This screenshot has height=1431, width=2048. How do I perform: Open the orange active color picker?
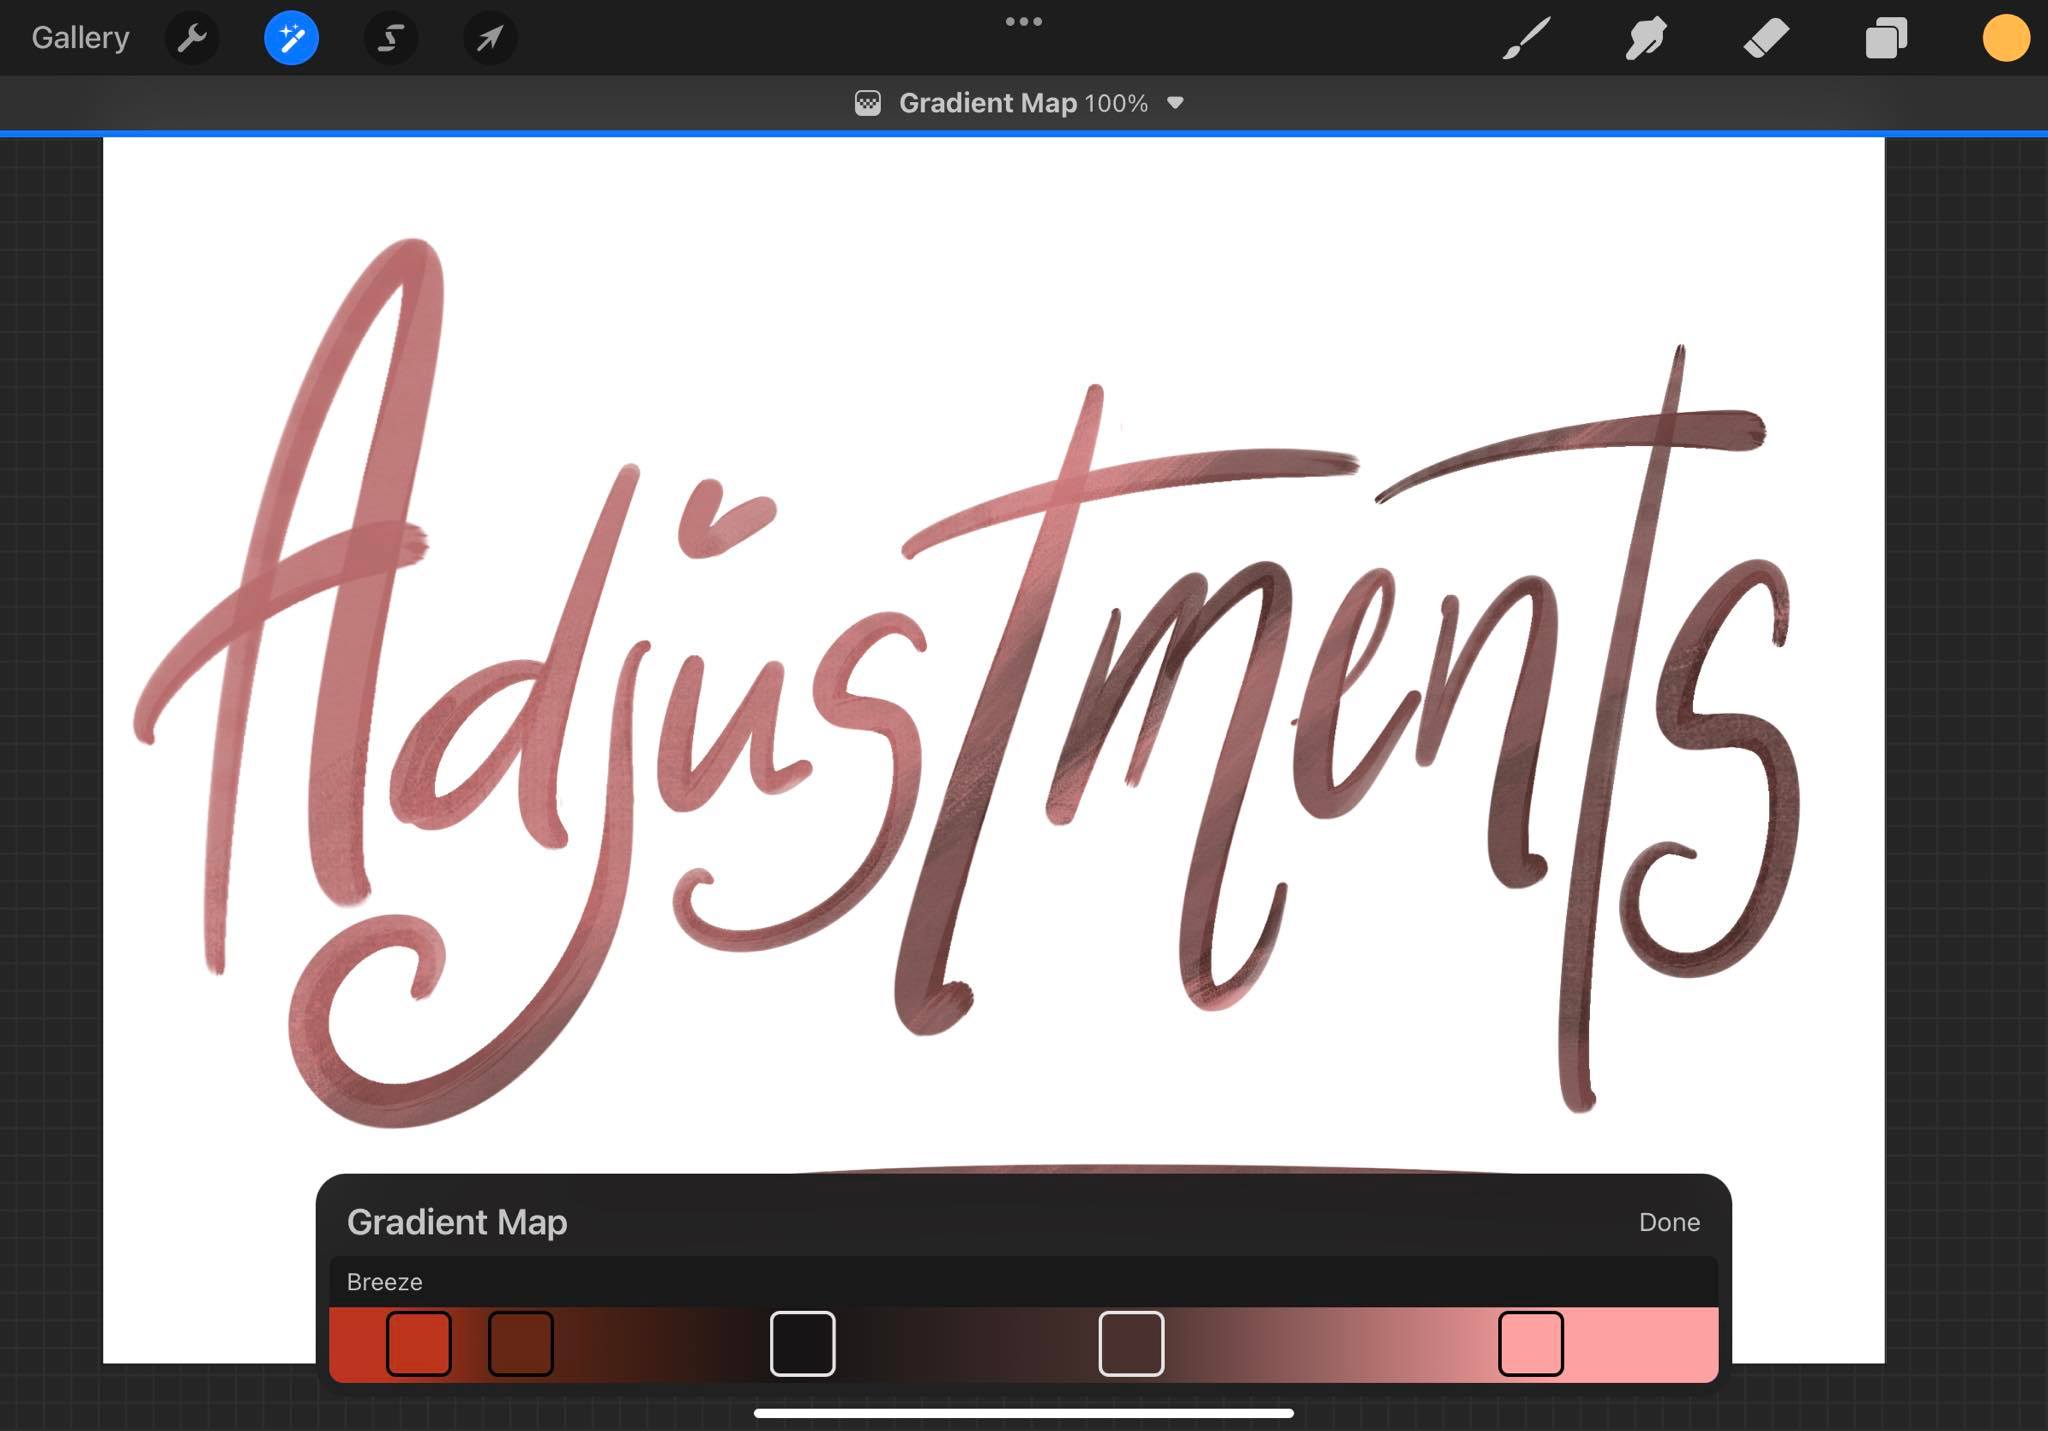tap(2005, 39)
